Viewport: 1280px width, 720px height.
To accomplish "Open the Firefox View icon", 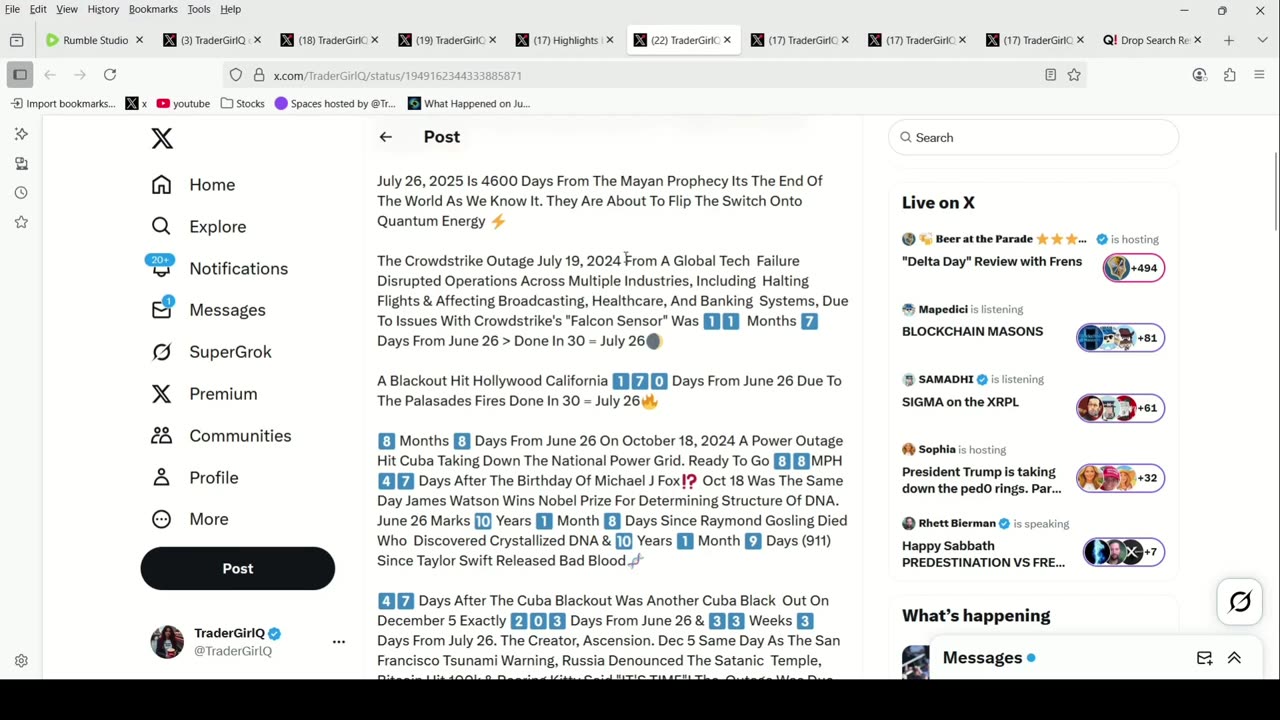I will pos(16,40).
